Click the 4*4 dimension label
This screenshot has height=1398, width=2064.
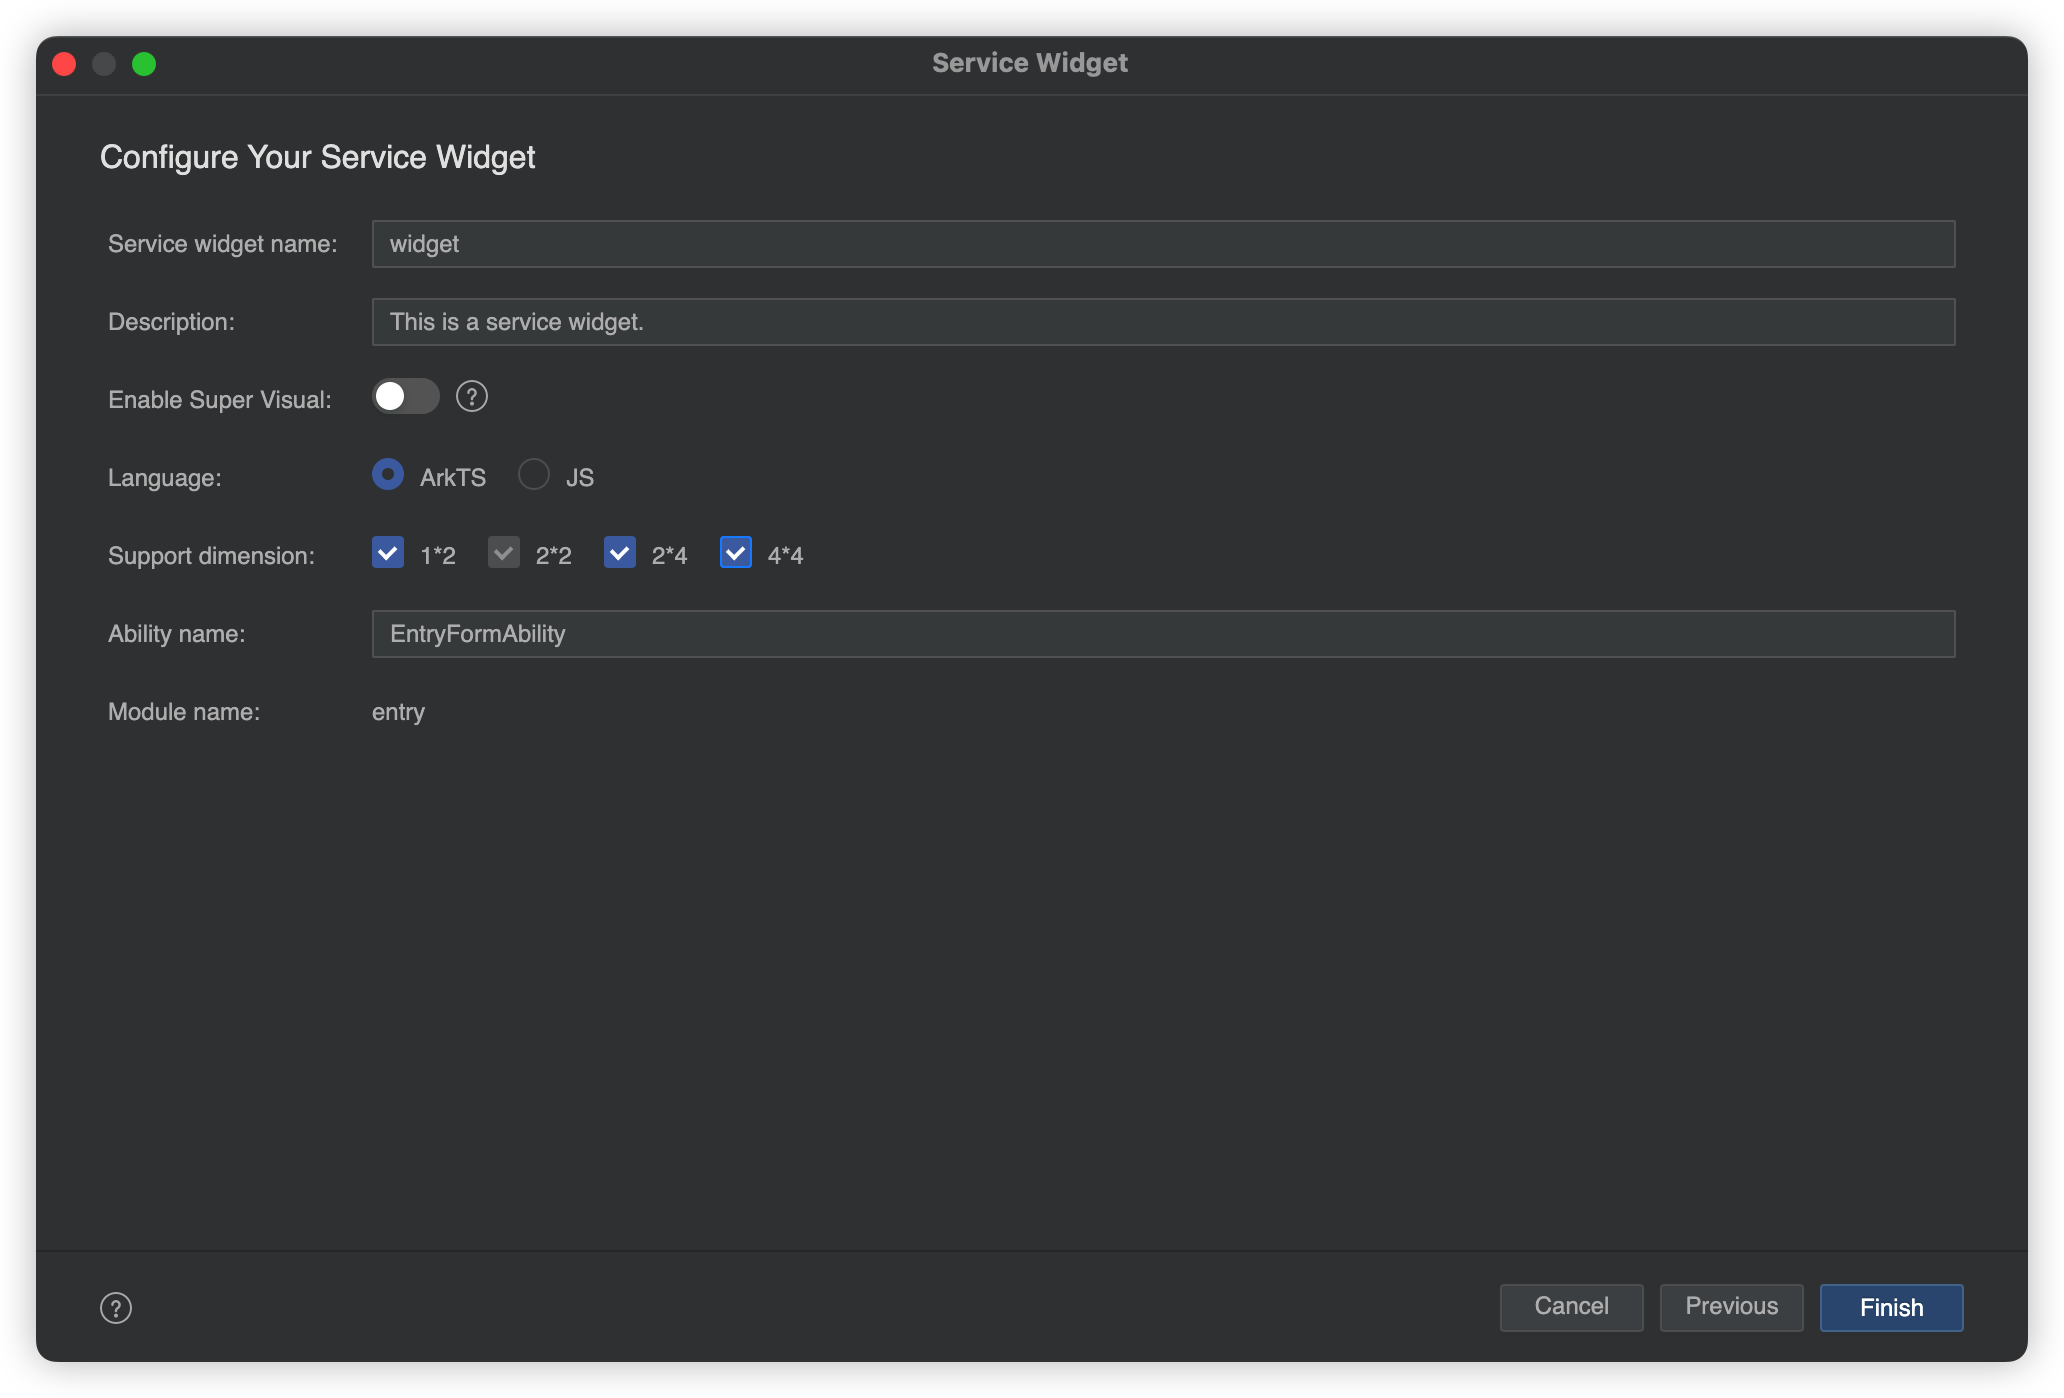[x=785, y=556]
